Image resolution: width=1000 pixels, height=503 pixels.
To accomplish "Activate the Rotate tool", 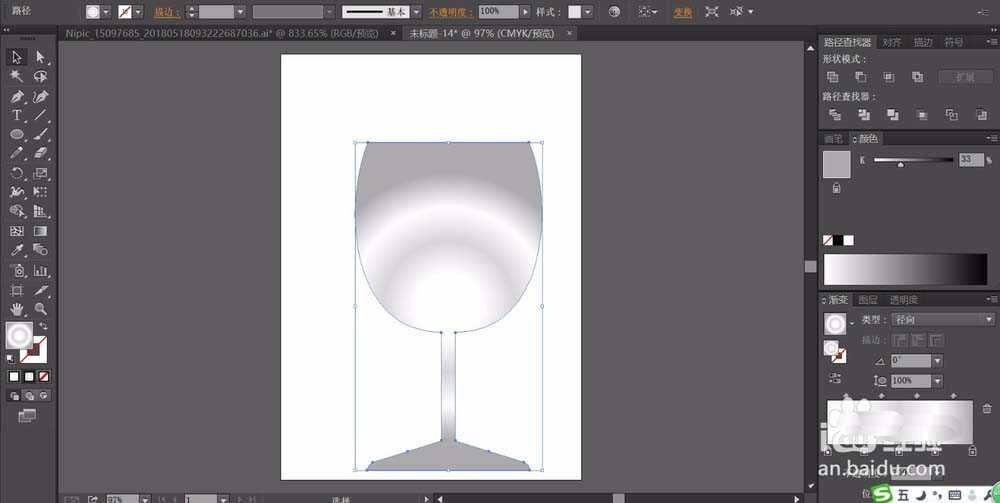I will click(x=17, y=173).
